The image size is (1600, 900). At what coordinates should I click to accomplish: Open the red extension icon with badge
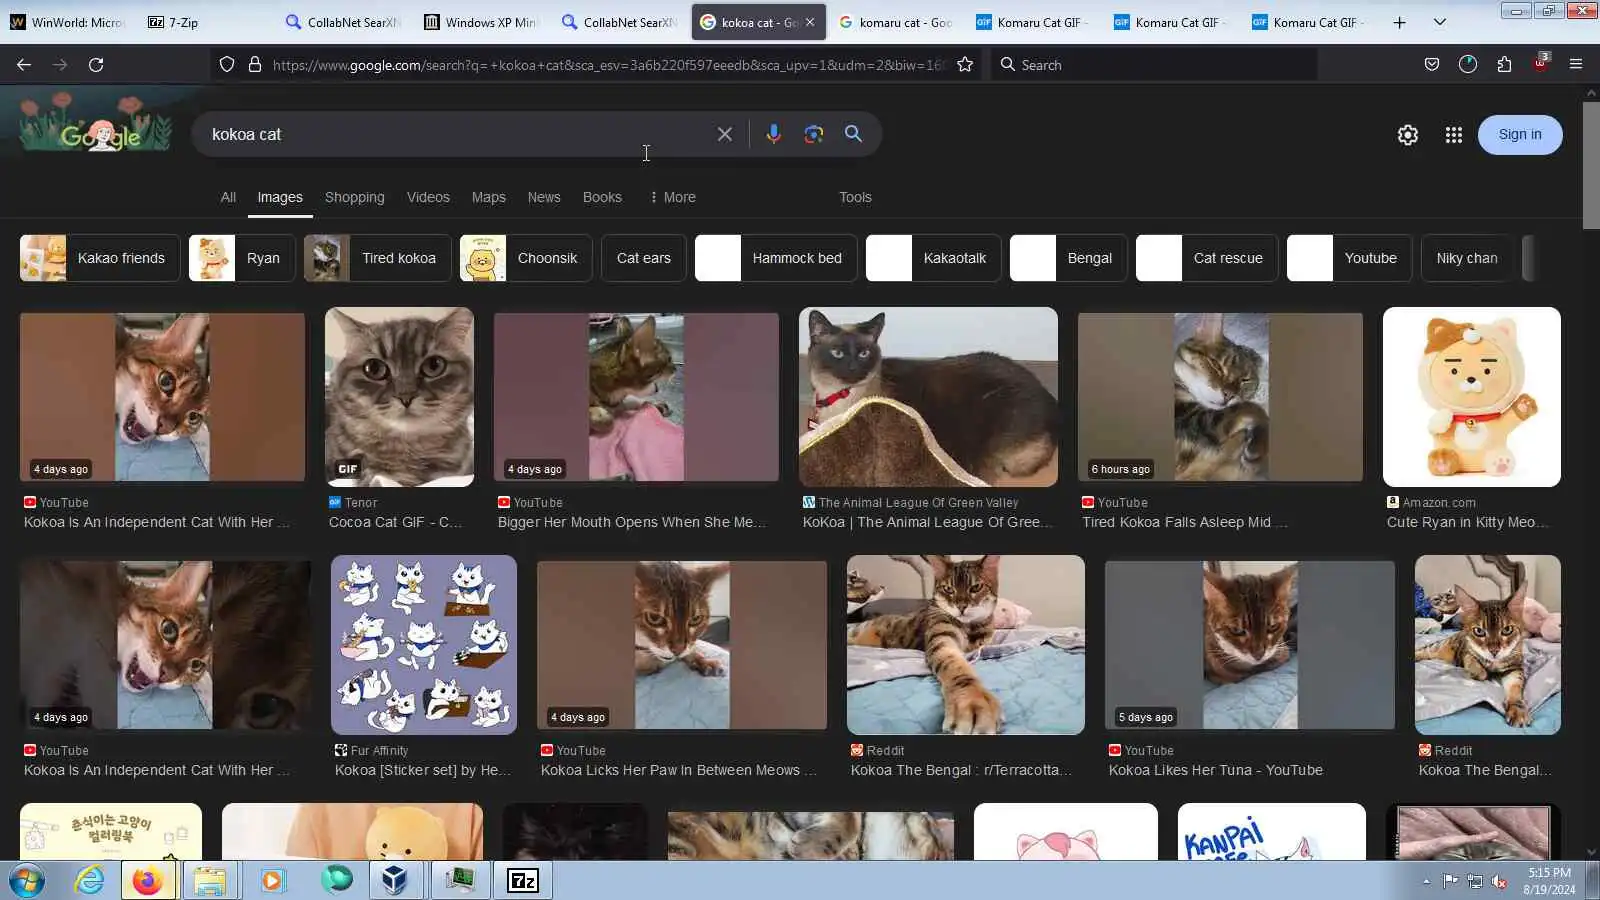1540,63
